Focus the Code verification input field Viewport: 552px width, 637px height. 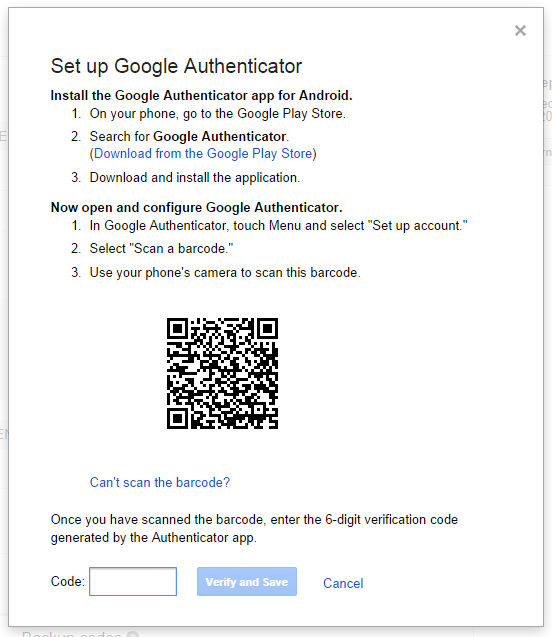(133, 581)
